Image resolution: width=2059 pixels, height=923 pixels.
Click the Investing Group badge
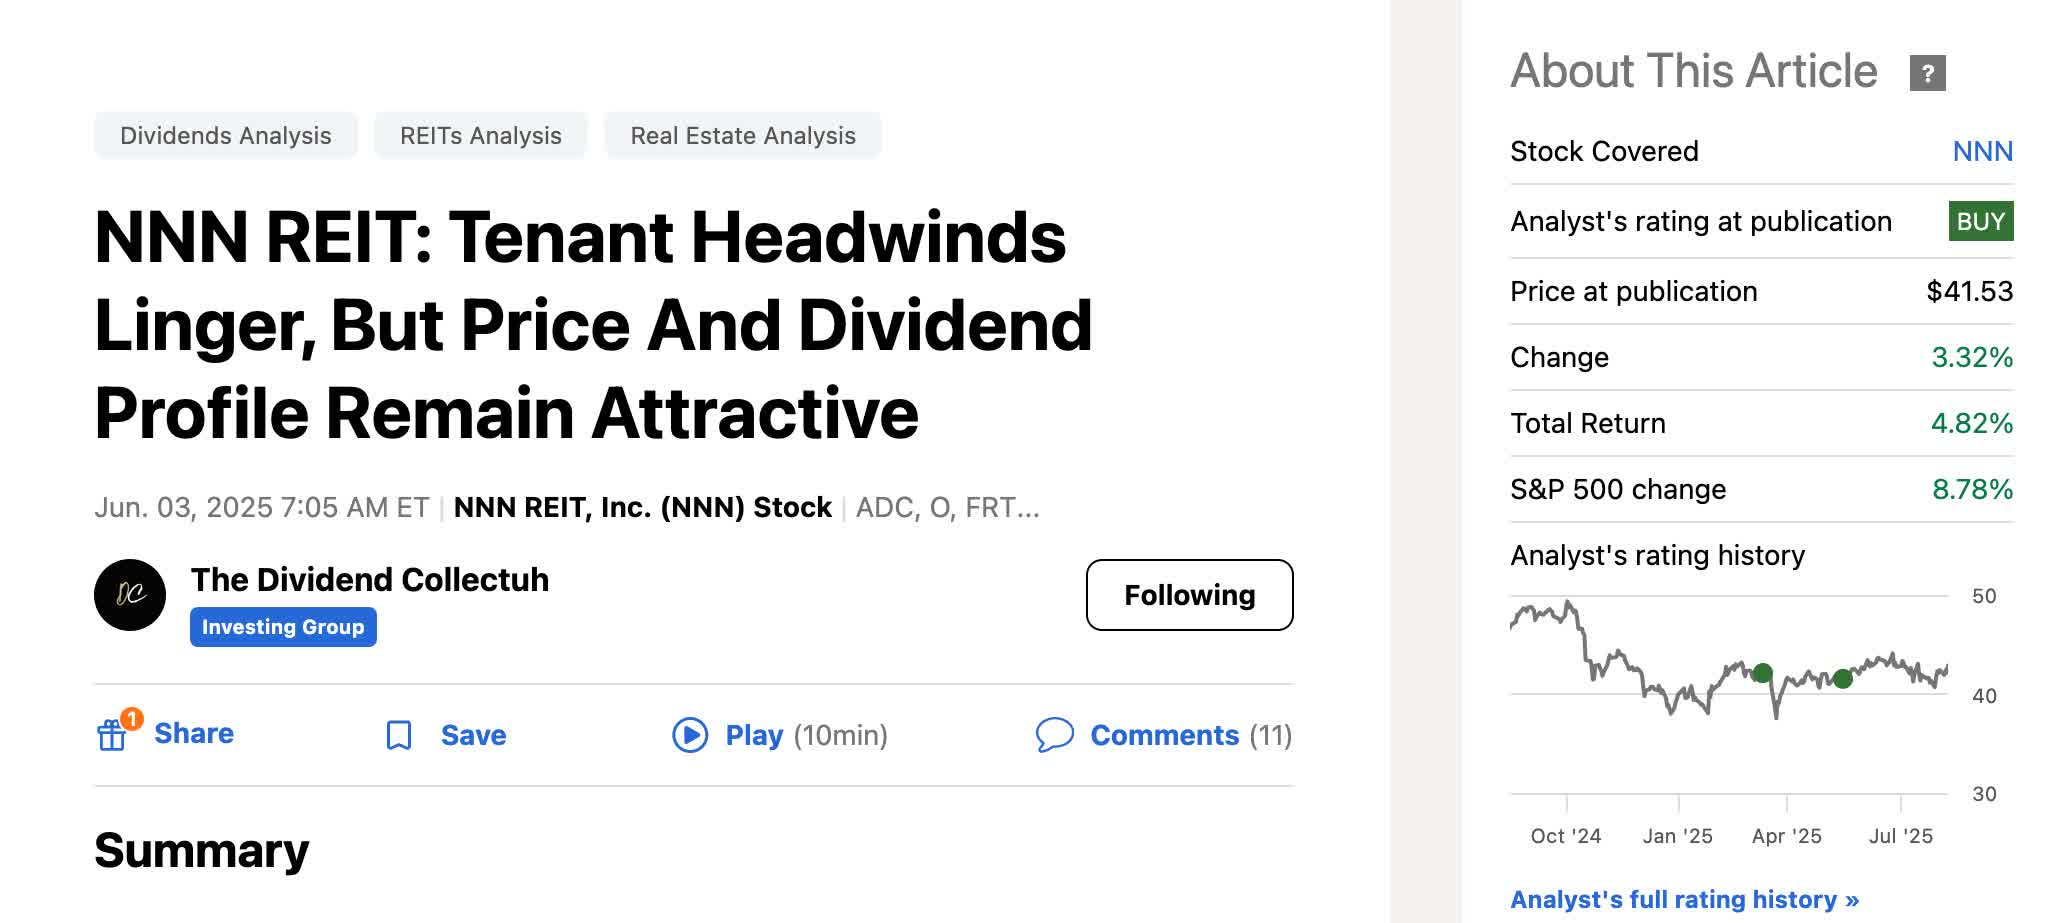pyautogui.click(x=283, y=627)
